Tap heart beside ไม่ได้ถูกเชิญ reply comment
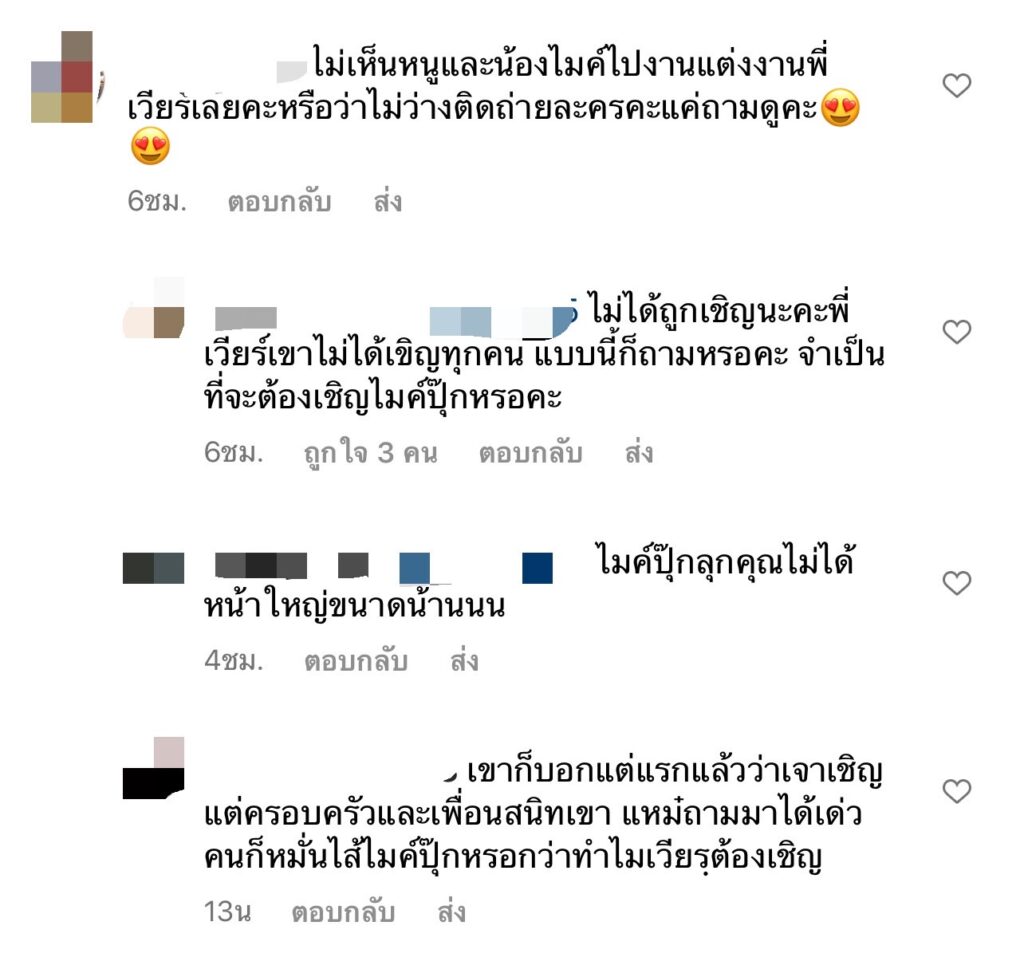The height and width of the screenshot is (965, 1024). pyautogui.click(x=957, y=332)
